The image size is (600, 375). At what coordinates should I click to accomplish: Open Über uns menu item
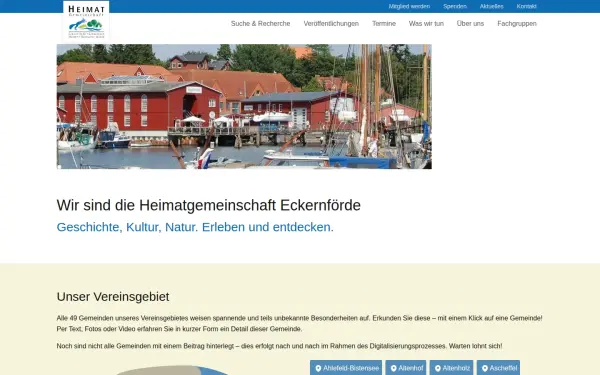[x=470, y=24]
